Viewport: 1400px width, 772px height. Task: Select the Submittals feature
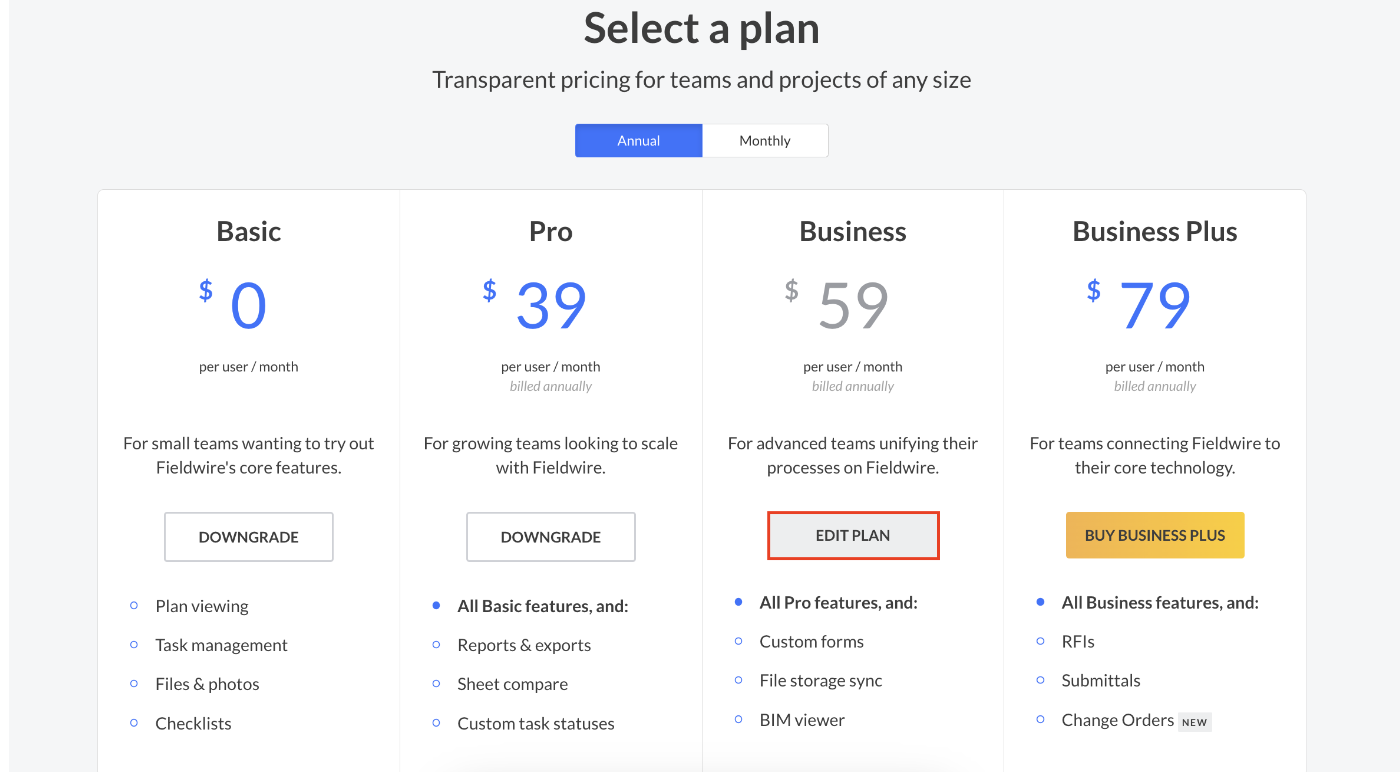click(x=1101, y=680)
